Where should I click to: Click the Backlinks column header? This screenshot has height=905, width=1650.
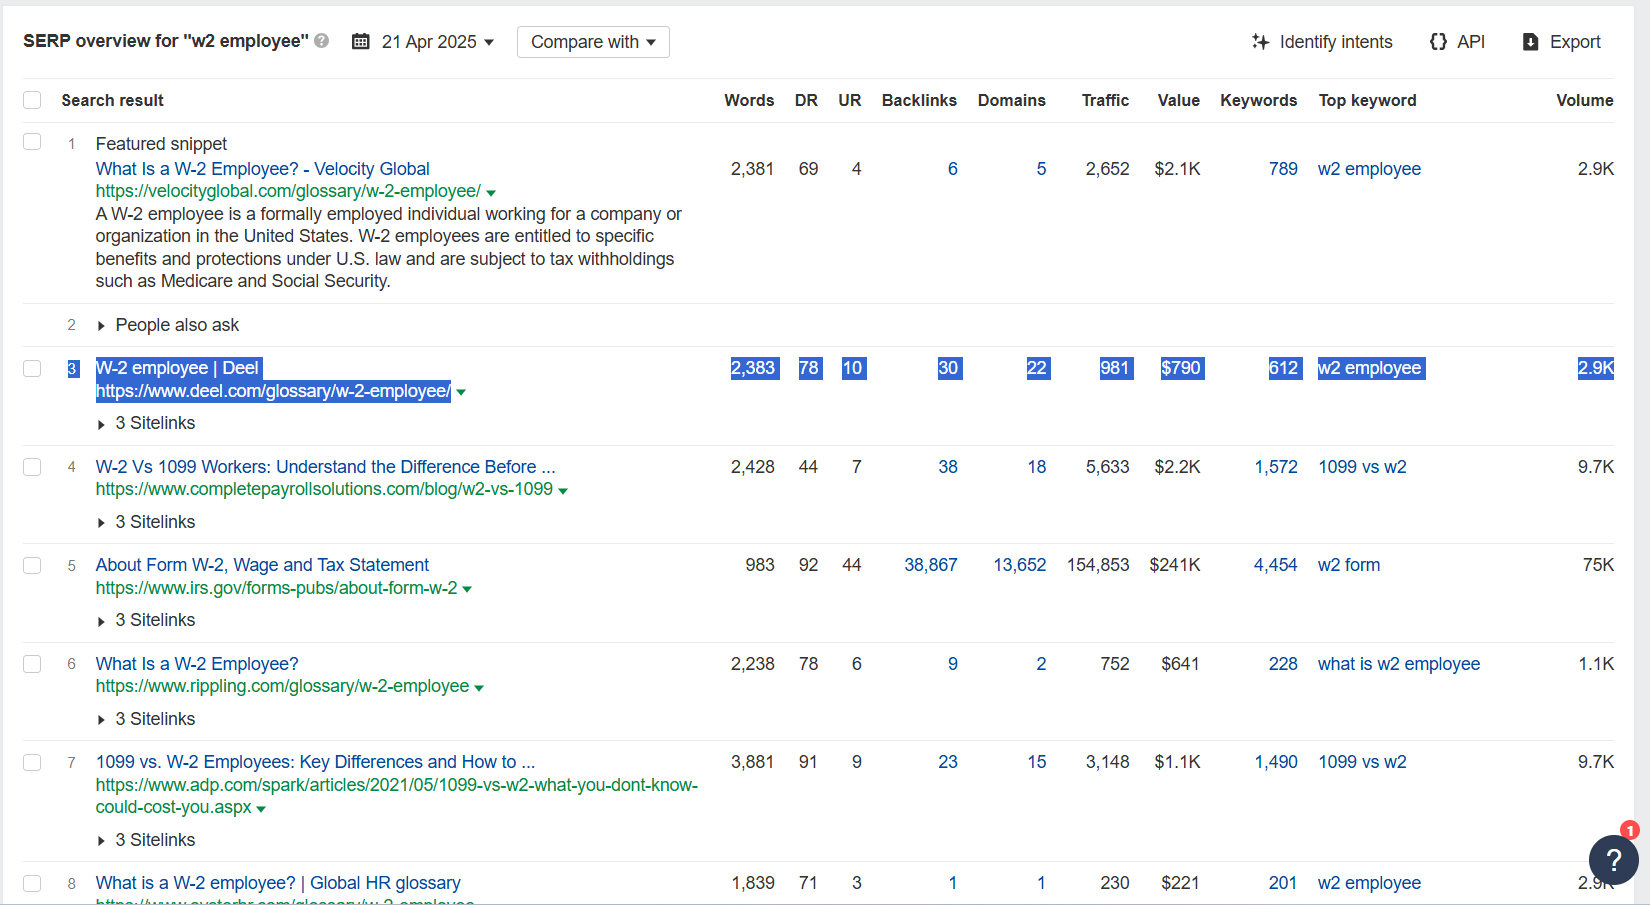pos(919,100)
